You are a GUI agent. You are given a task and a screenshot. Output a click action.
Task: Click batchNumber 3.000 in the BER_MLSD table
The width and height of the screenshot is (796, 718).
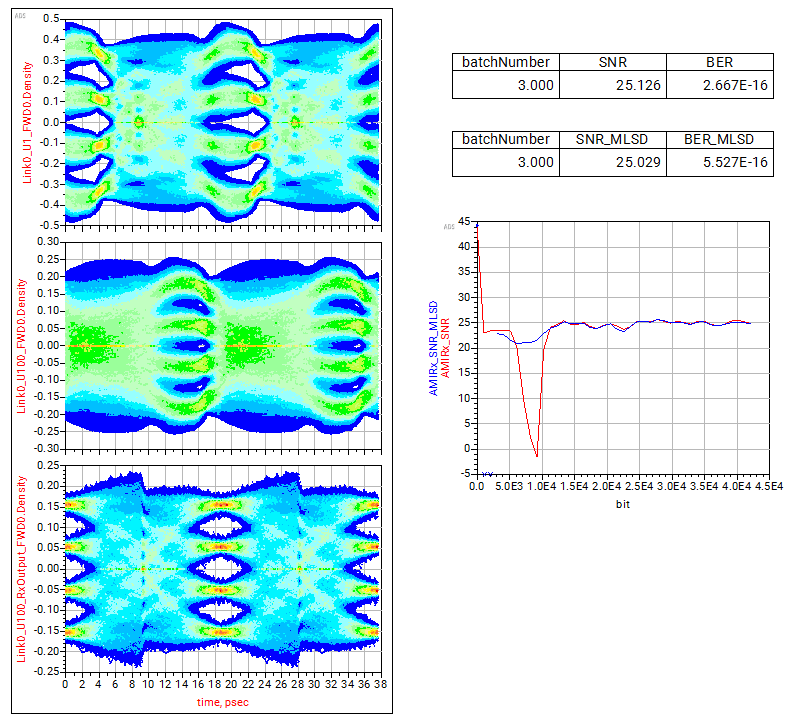pos(536,162)
